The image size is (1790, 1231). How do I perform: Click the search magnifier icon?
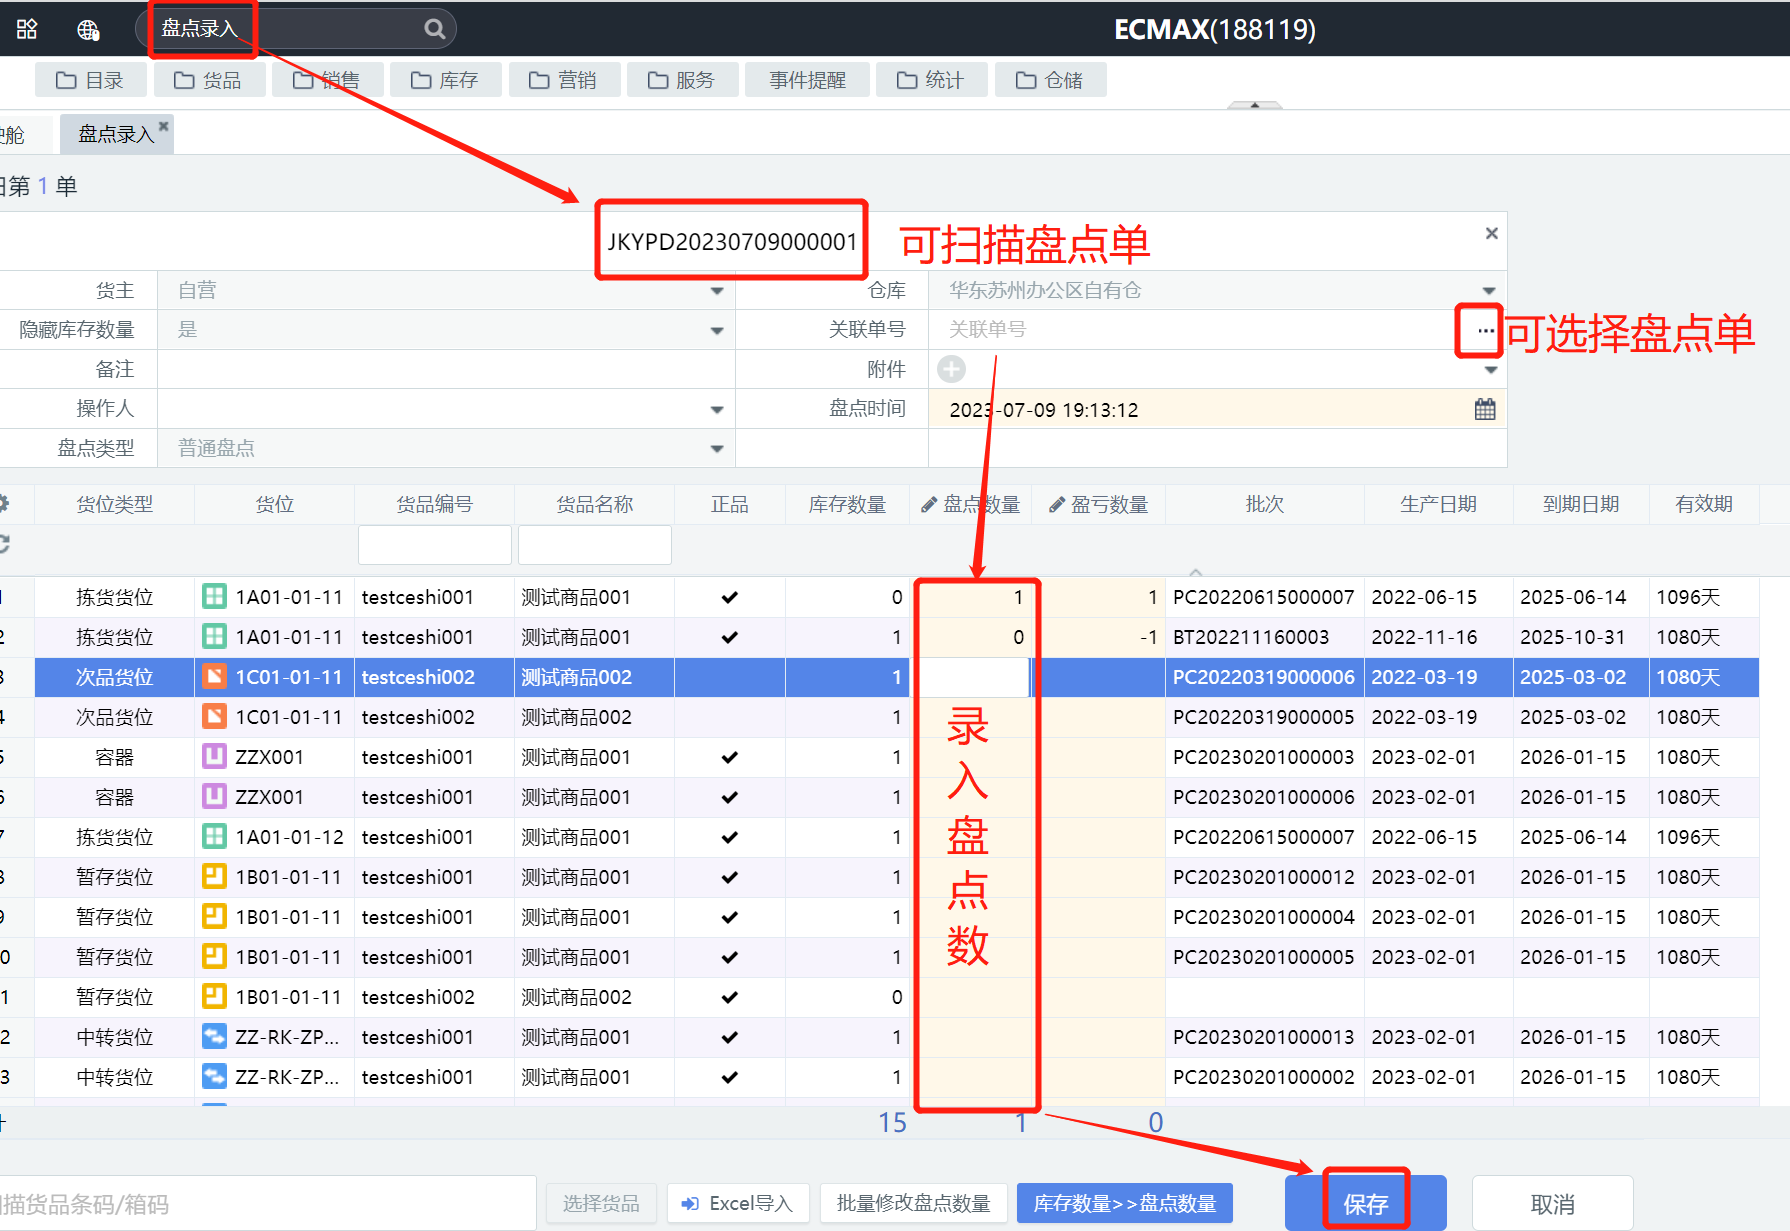(434, 29)
